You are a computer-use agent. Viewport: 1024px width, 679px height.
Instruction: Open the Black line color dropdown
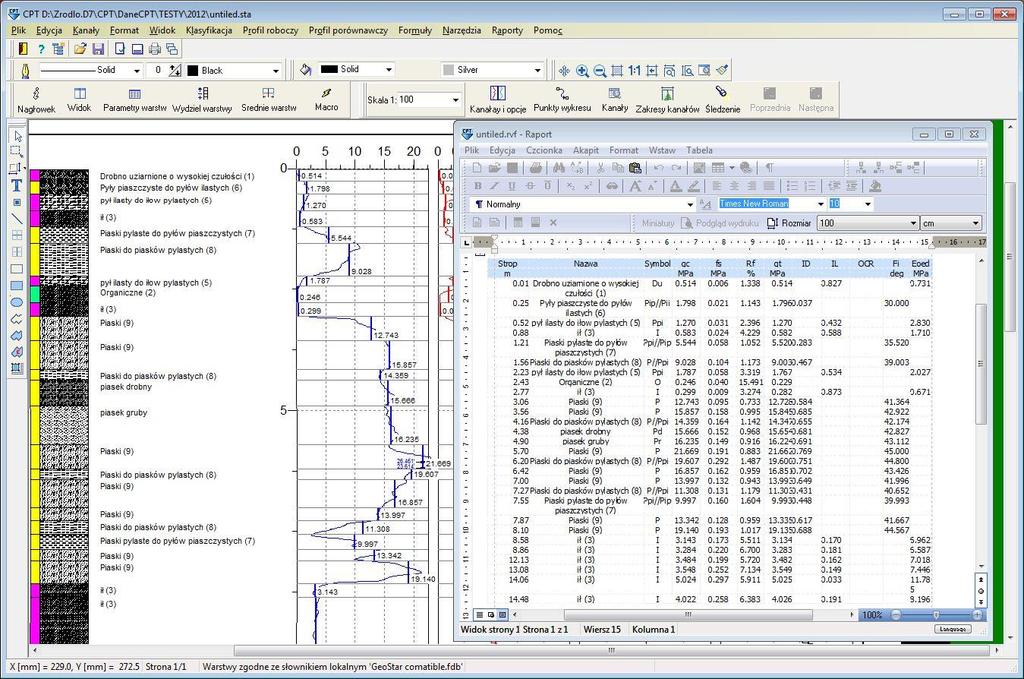coord(276,71)
